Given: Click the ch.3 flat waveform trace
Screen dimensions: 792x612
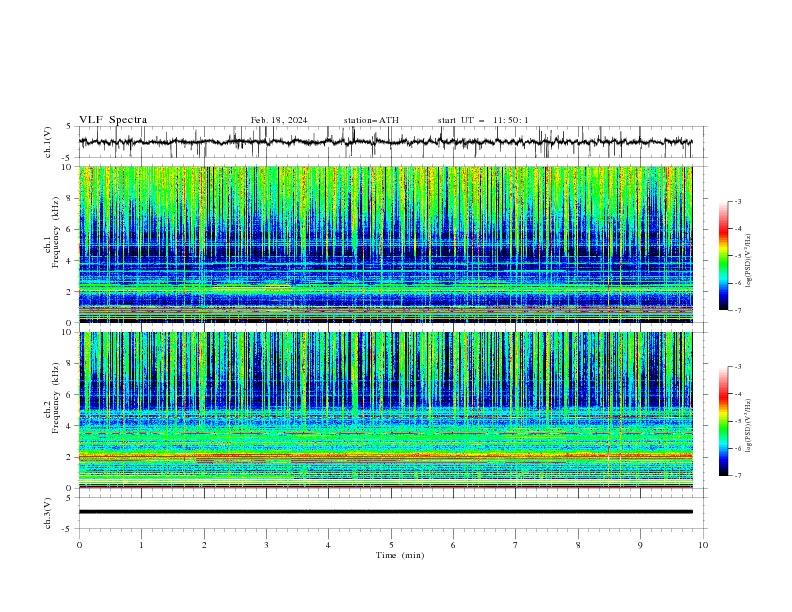Looking at the screenshot, I should [385, 512].
